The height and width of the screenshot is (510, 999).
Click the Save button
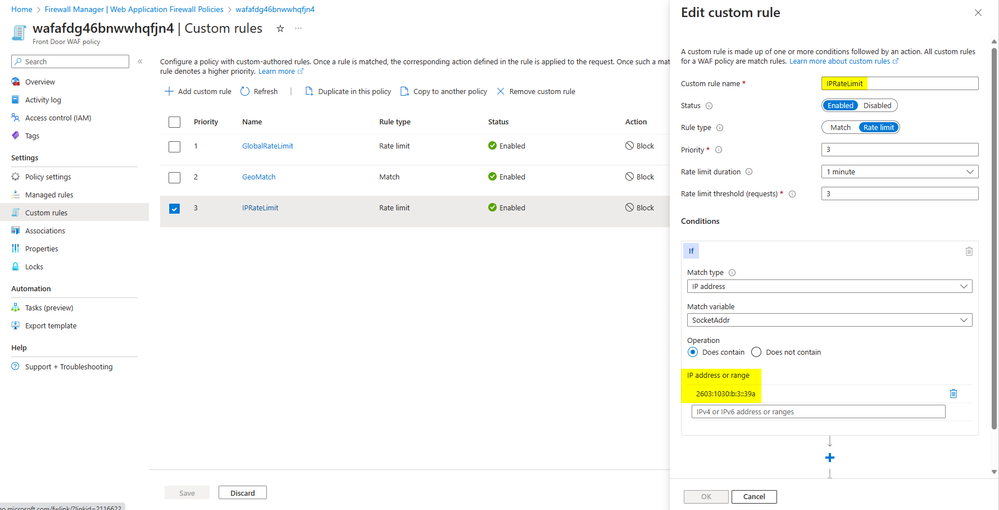click(x=187, y=493)
